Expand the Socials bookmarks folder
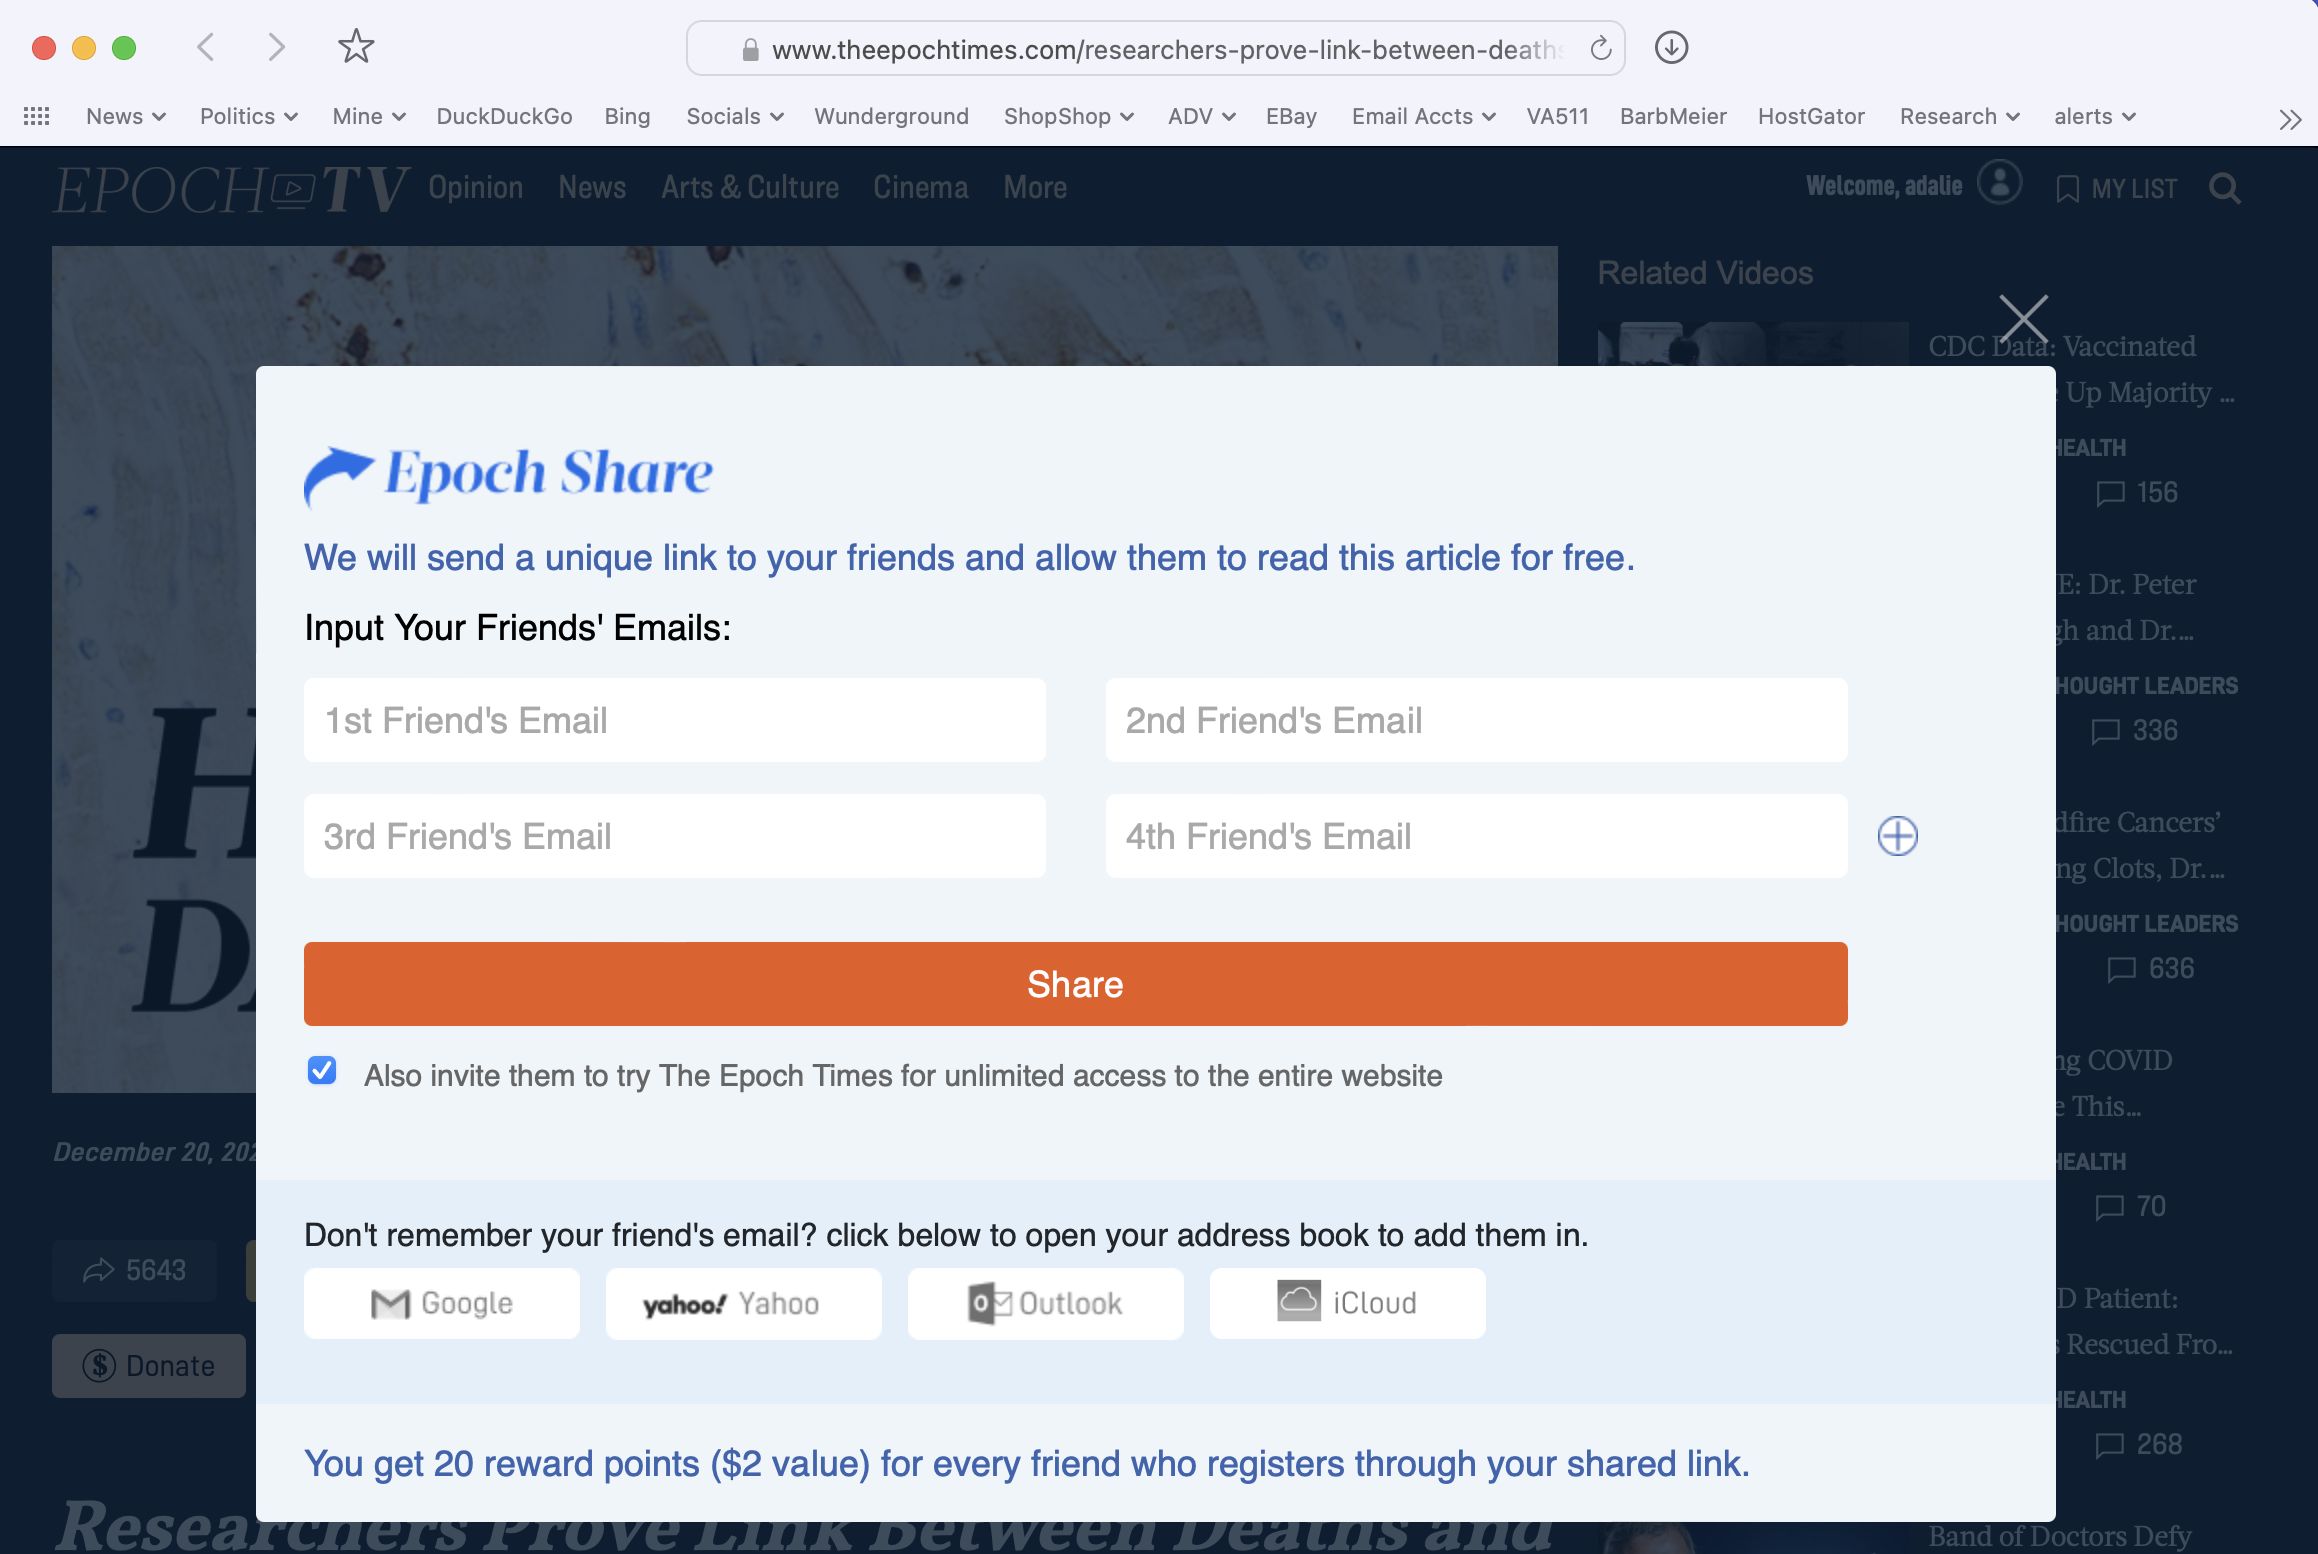 pyautogui.click(x=735, y=116)
